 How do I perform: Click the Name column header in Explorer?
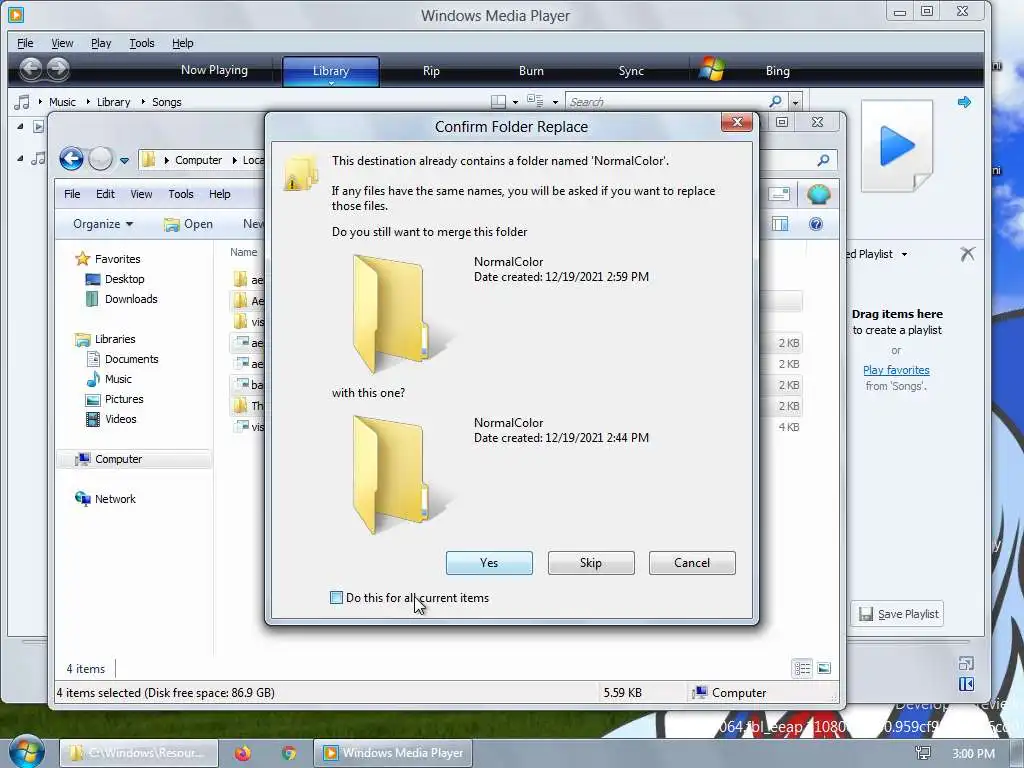(244, 252)
